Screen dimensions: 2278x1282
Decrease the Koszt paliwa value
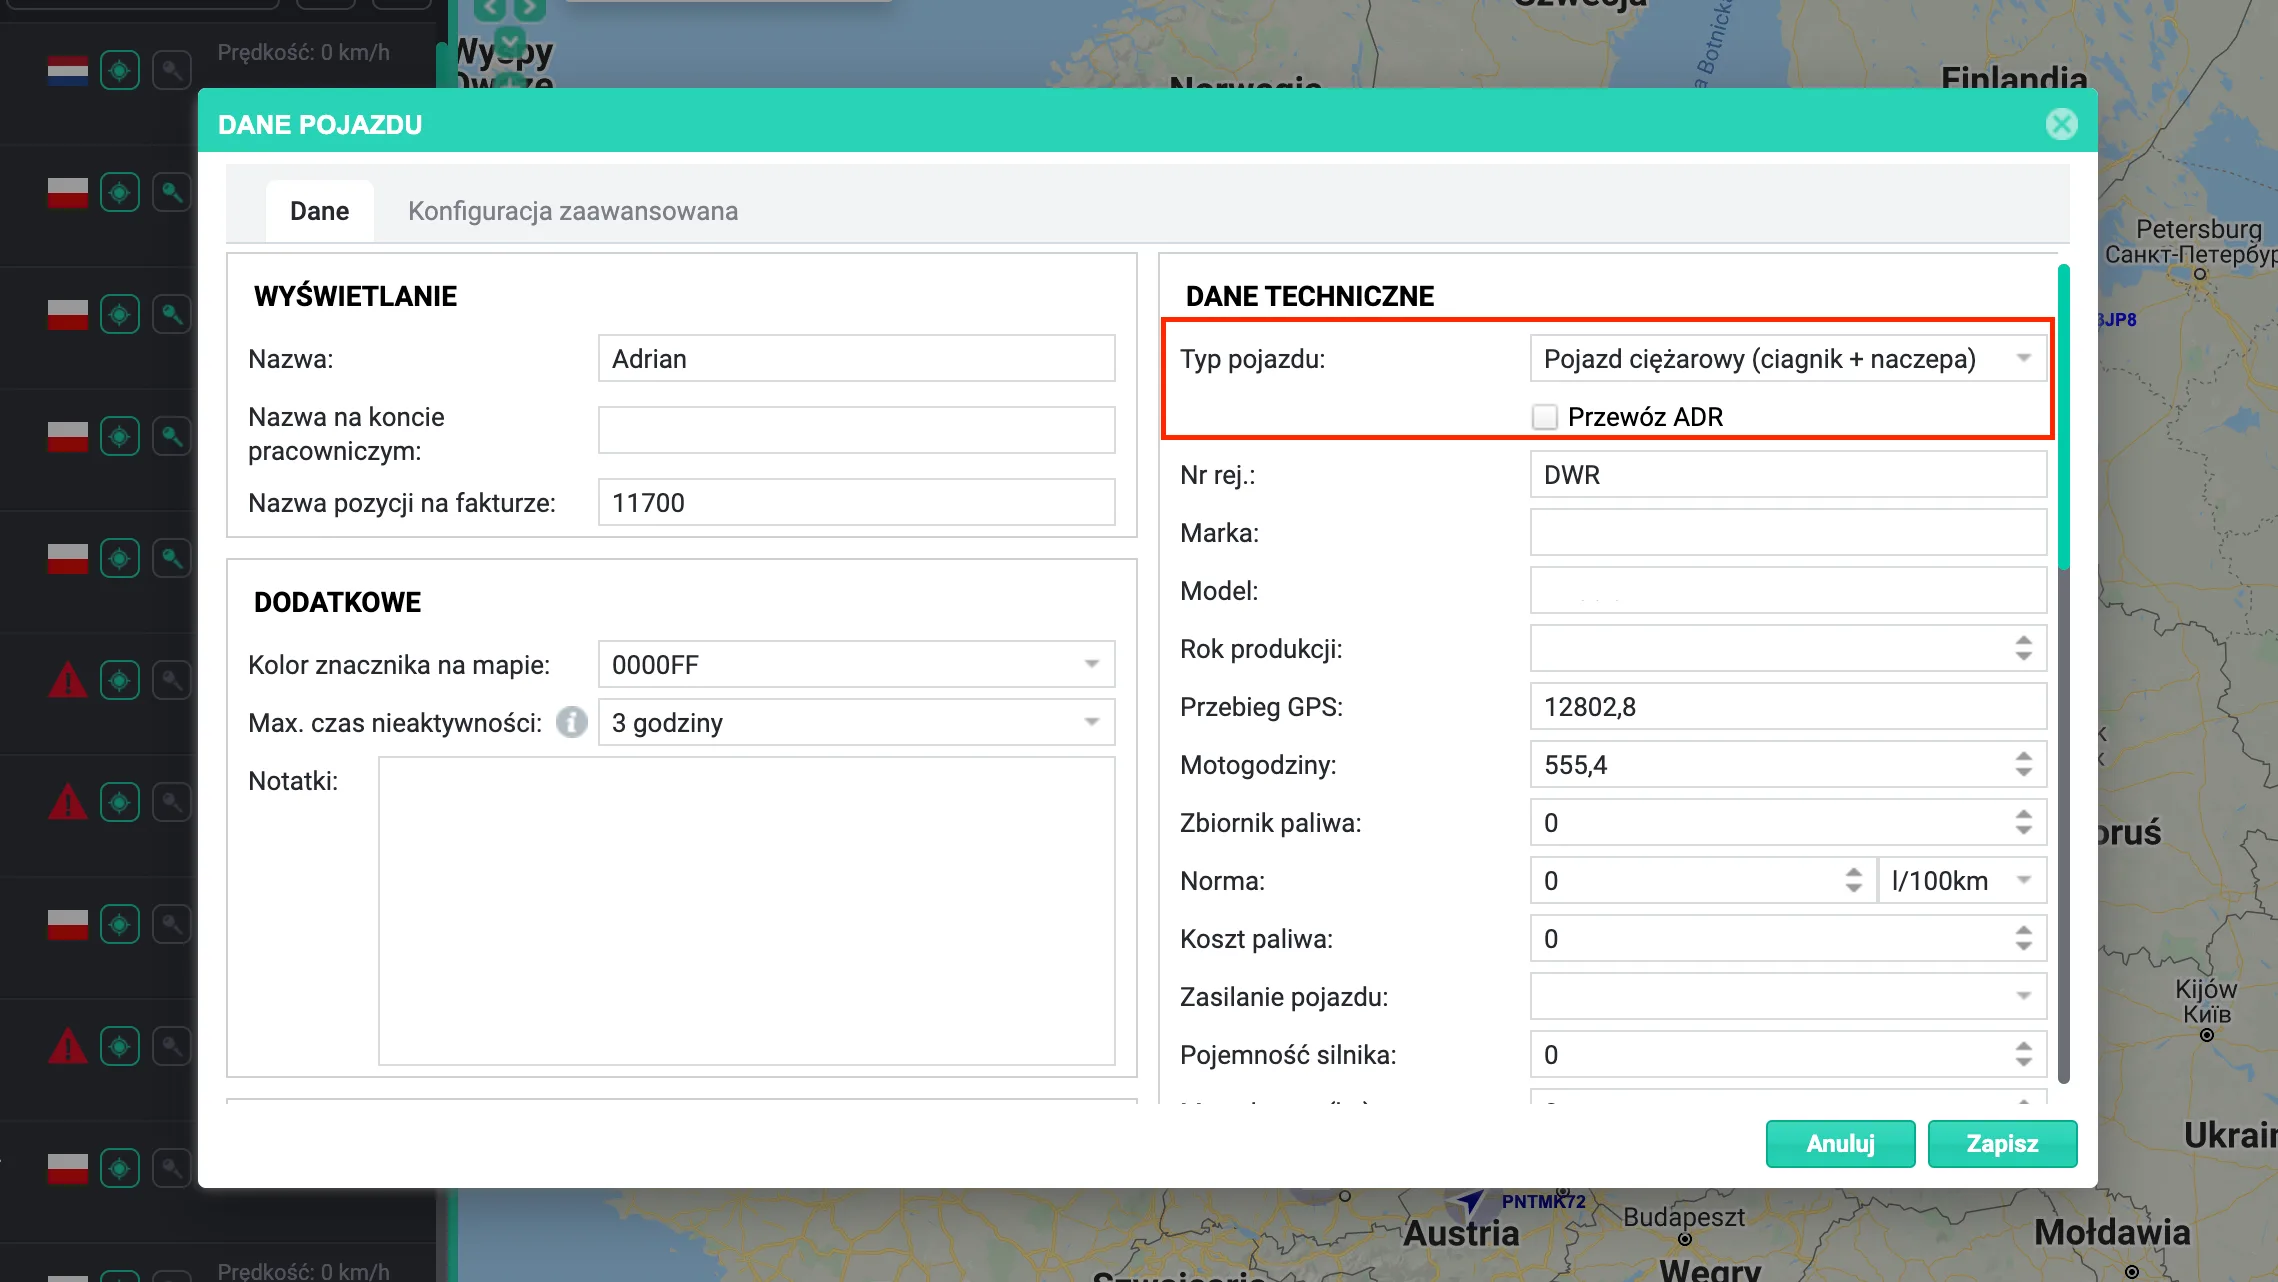click(x=2024, y=947)
